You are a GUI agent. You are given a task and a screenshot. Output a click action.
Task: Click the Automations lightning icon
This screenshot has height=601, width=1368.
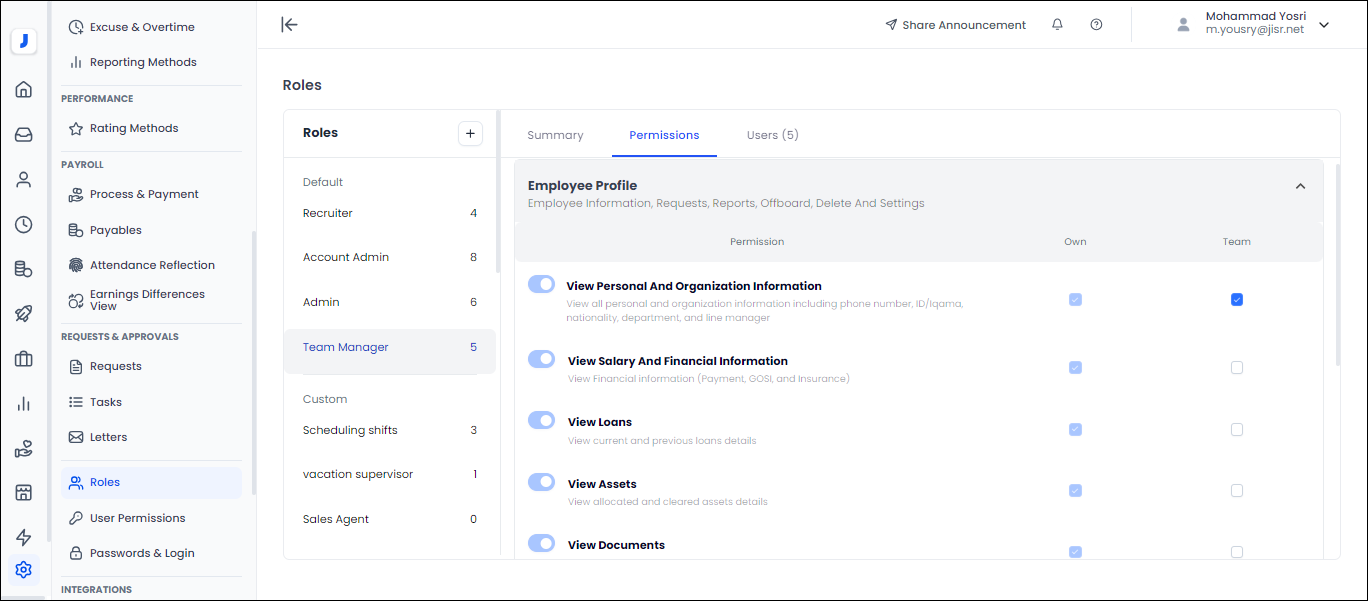pyautogui.click(x=24, y=537)
